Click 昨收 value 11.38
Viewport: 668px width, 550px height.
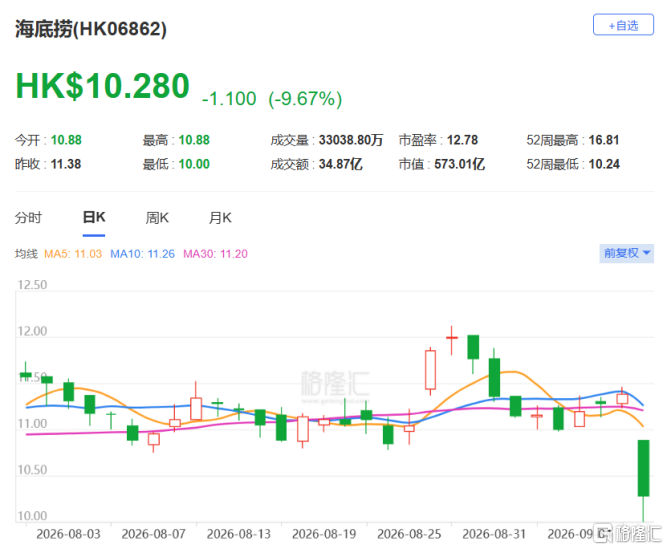[x=66, y=164]
